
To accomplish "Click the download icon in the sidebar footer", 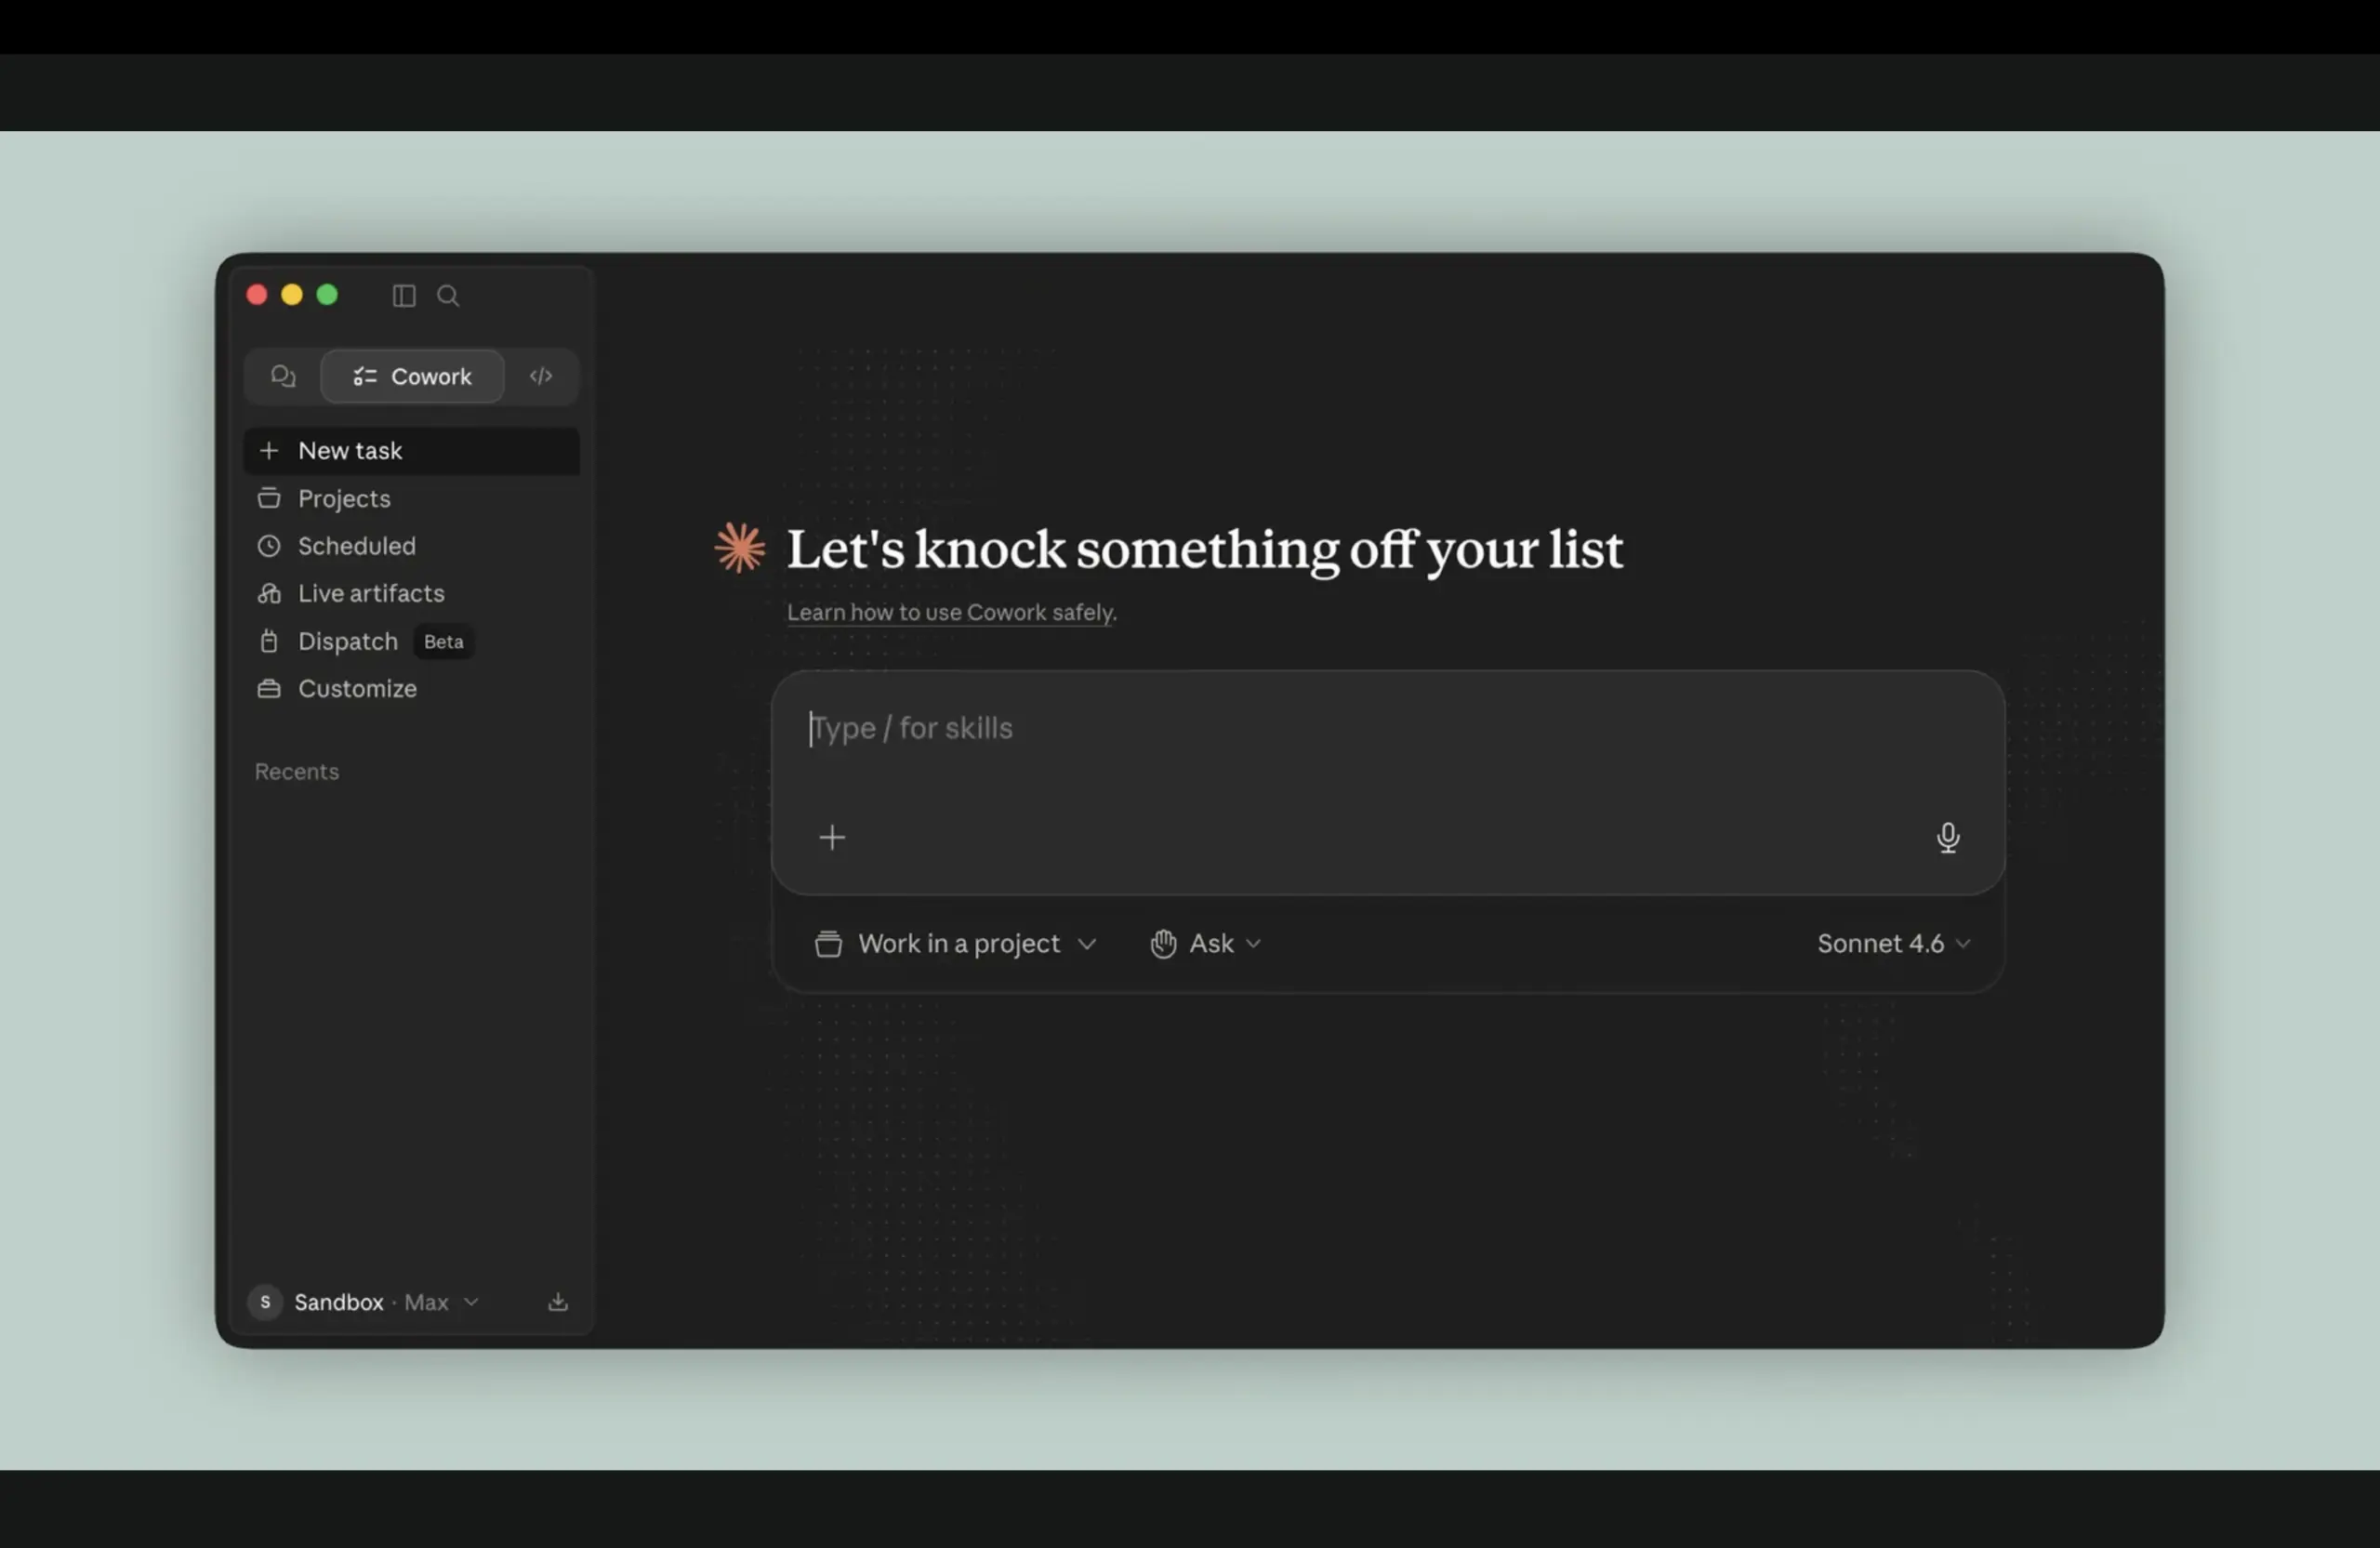I will click(558, 1302).
